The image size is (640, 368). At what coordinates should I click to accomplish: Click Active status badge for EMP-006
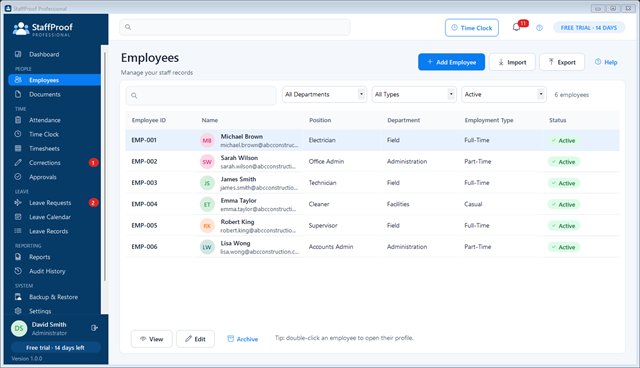tap(563, 247)
